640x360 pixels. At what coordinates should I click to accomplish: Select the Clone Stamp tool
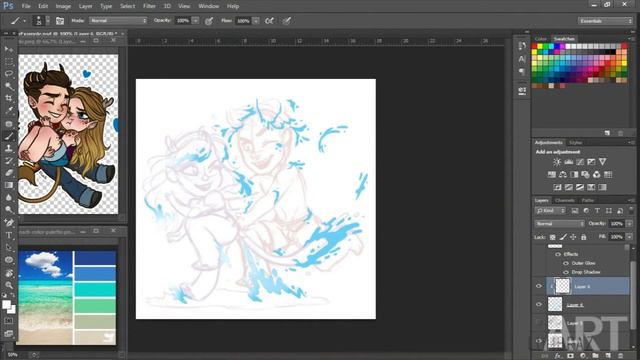[x=9, y=149]
